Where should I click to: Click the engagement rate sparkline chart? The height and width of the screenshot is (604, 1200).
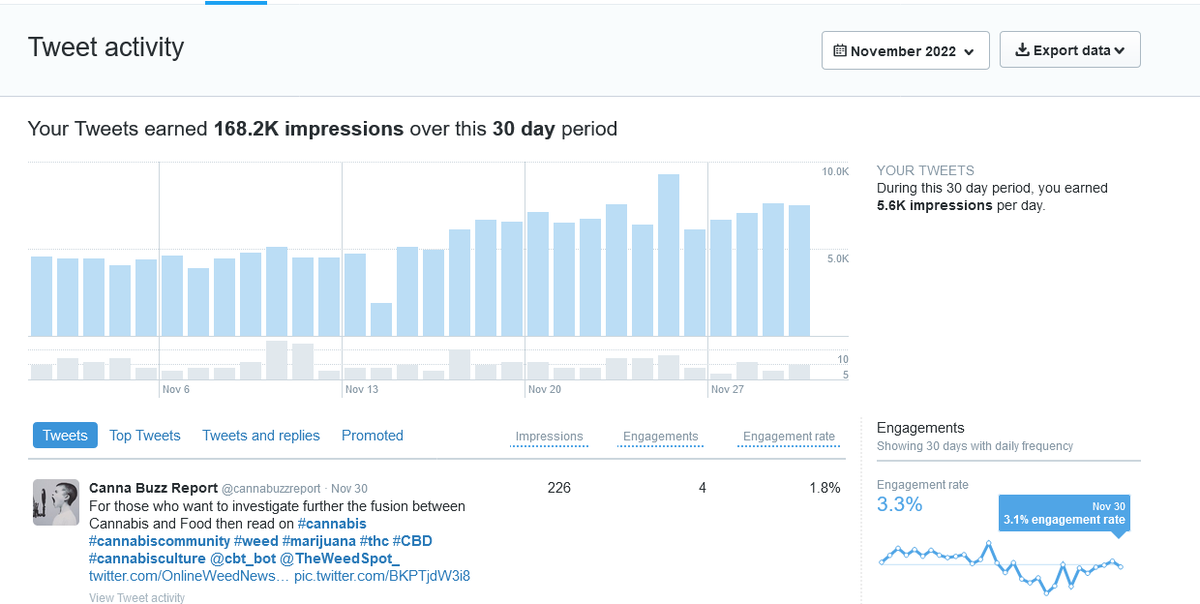coord(1001,567)
